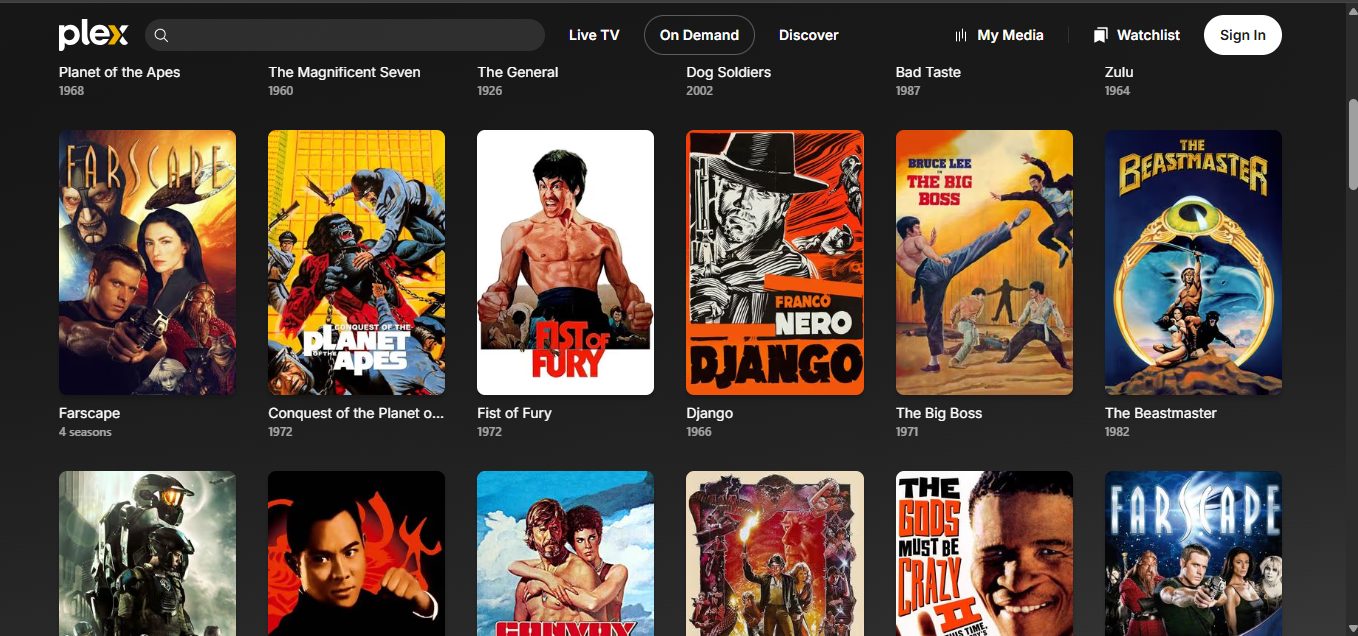Click the 'Zulu' title link

(1119, 72)
